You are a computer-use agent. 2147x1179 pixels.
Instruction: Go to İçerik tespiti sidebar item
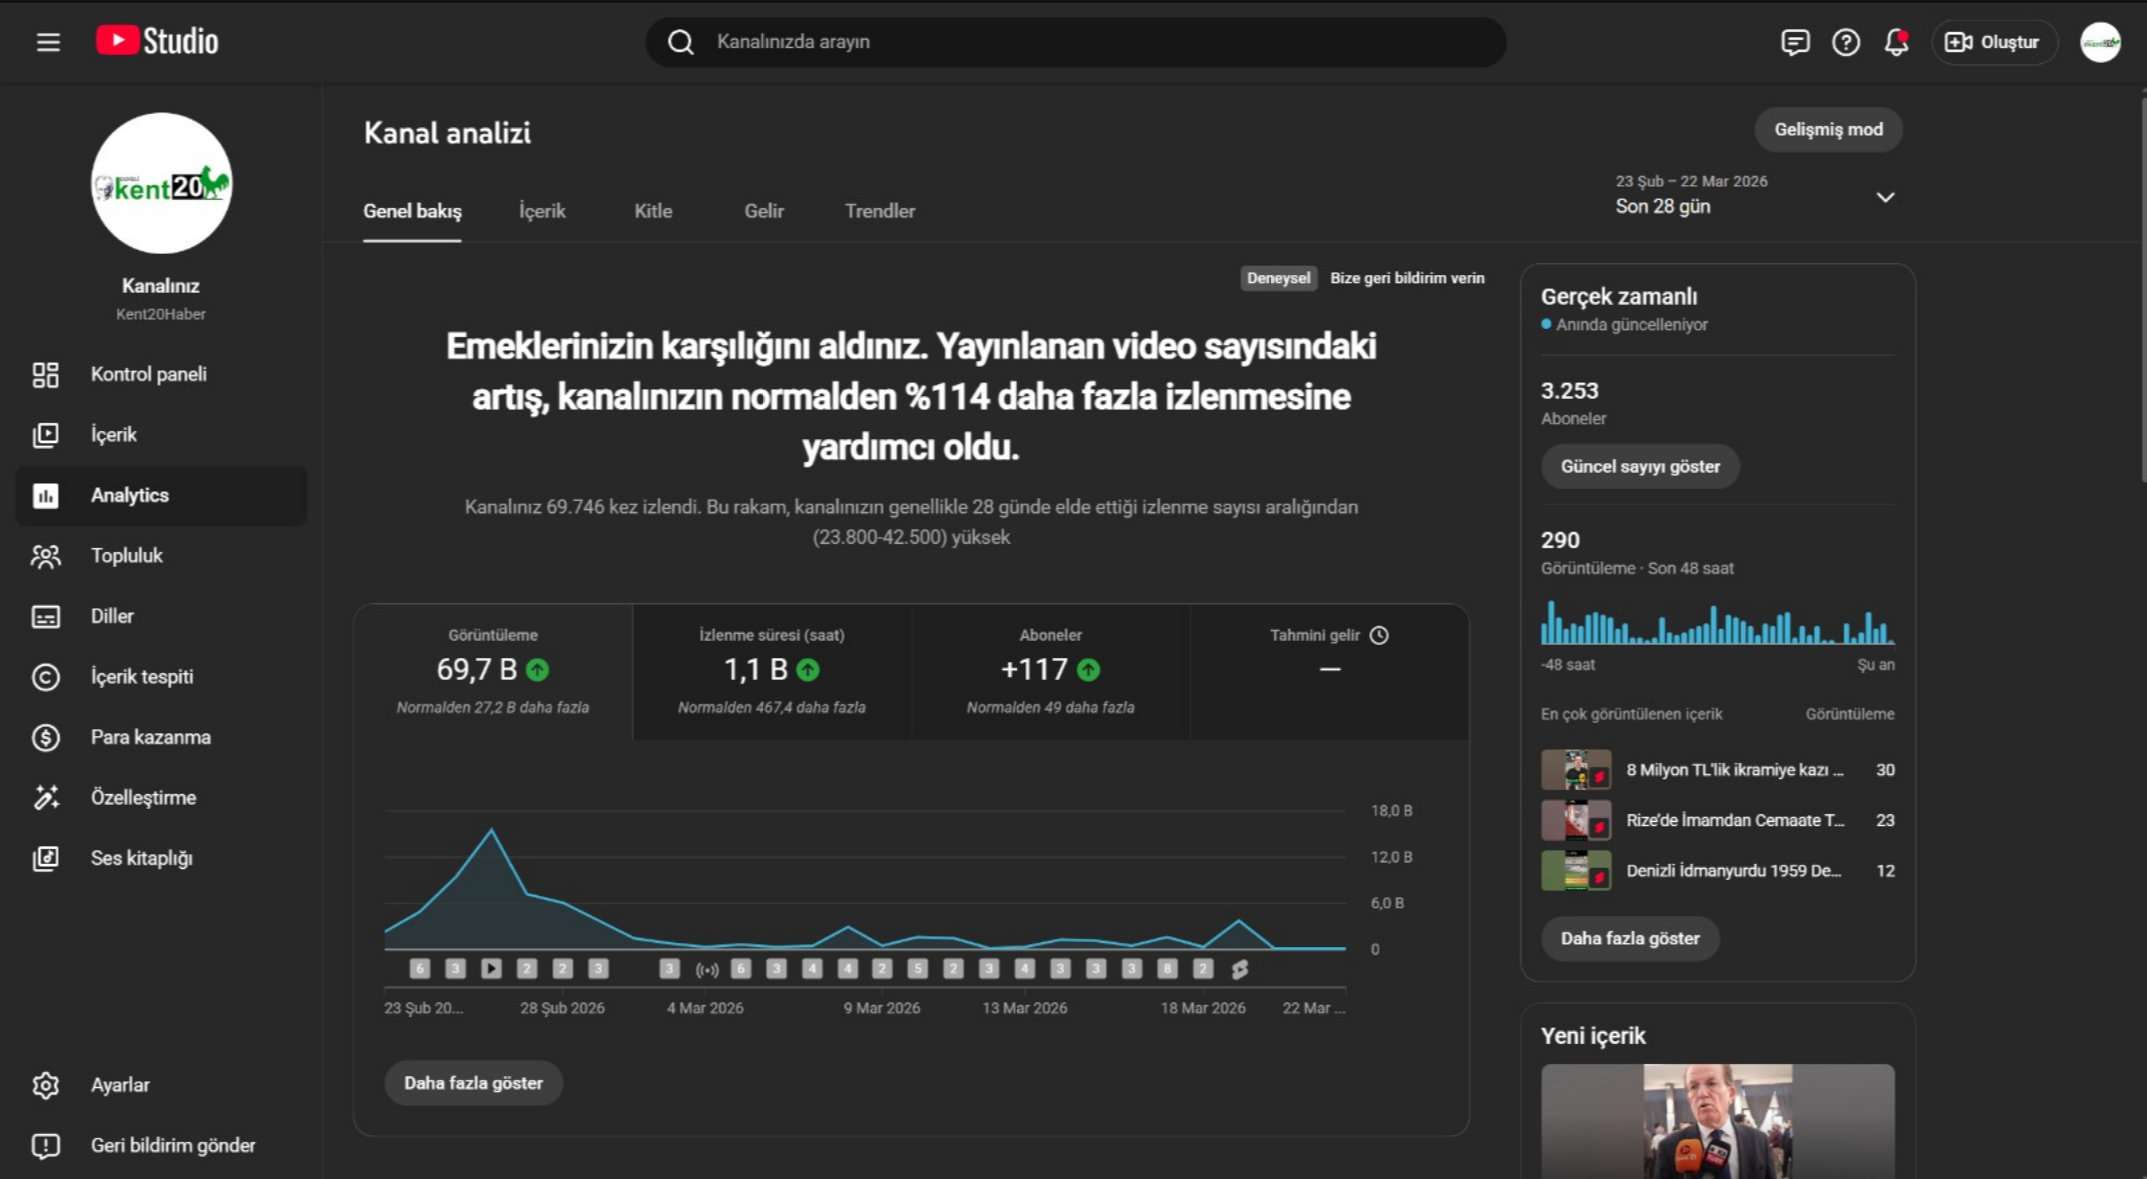[x=141, y=677]
